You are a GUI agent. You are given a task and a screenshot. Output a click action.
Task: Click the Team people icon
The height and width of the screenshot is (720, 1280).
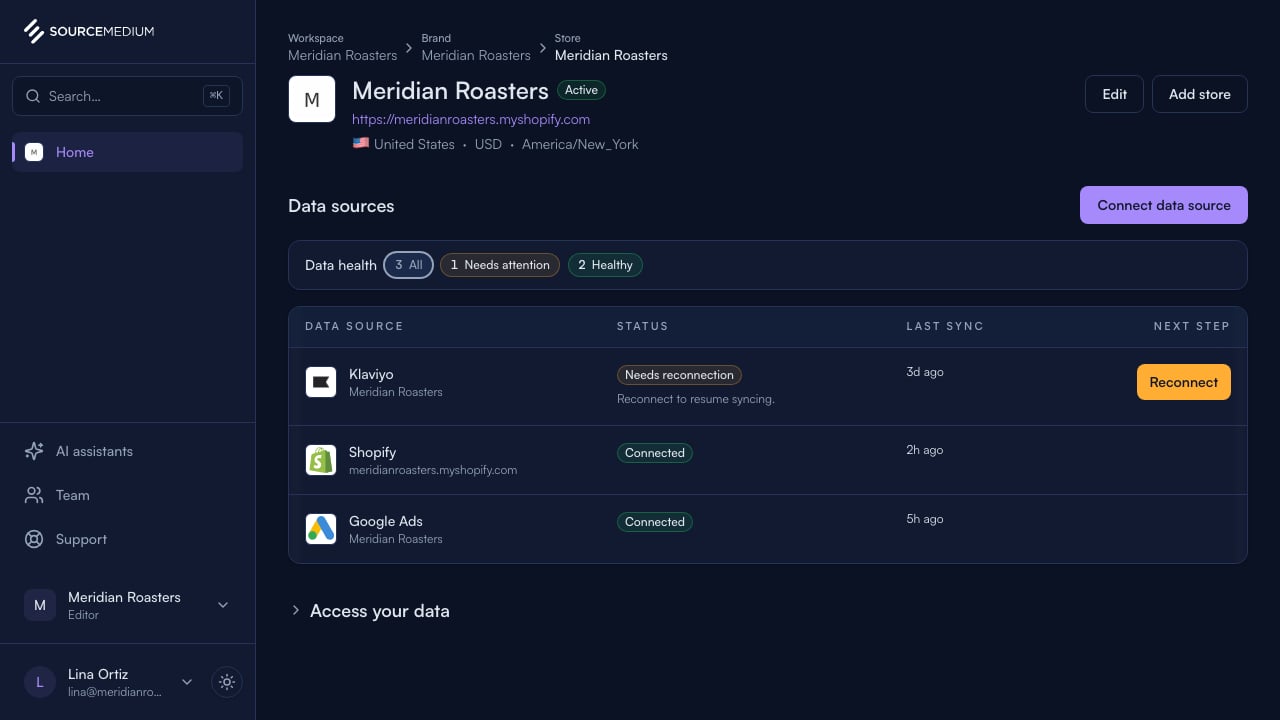point(34,495)
